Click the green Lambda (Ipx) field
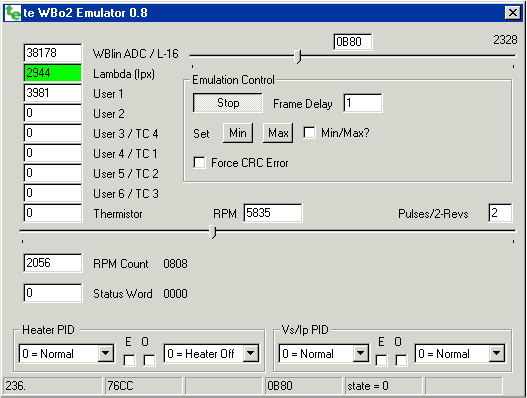Viewport: 527px width, 398px height. click(x=53, y=73)
